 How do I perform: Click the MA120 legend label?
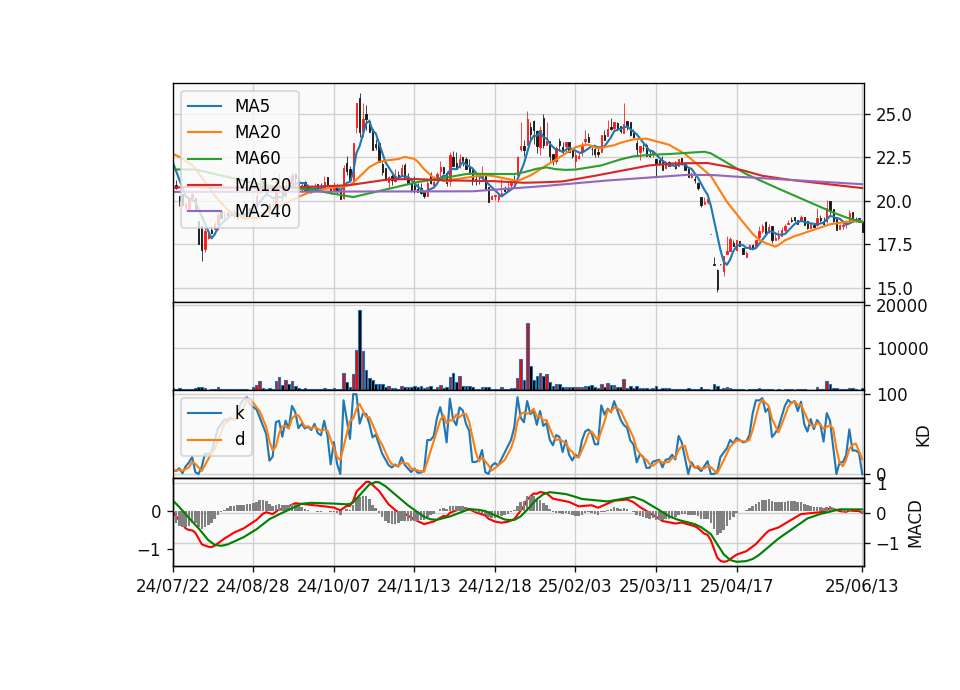[263, 185]
